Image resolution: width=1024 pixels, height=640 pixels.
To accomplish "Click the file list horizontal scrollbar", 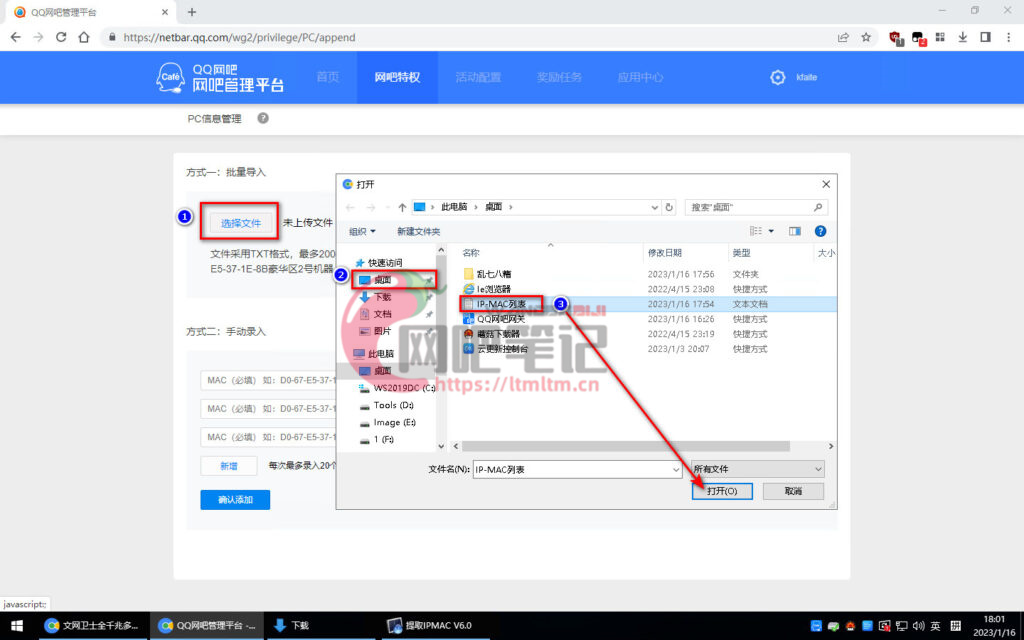I will pyautogui.click(x=626, y=446).
